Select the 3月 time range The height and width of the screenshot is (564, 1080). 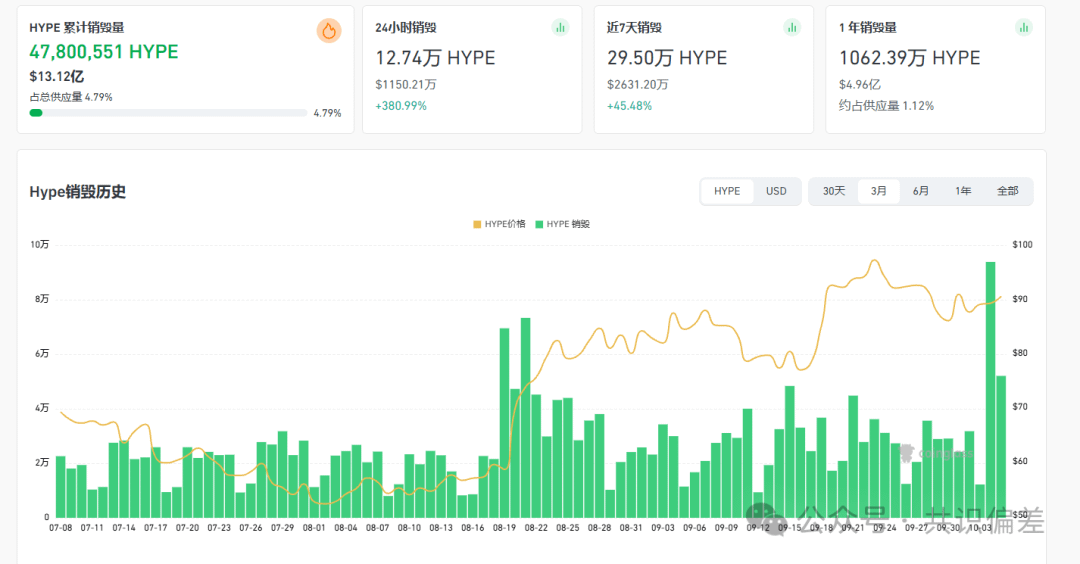pyautogui.click(x=878, y=191)
